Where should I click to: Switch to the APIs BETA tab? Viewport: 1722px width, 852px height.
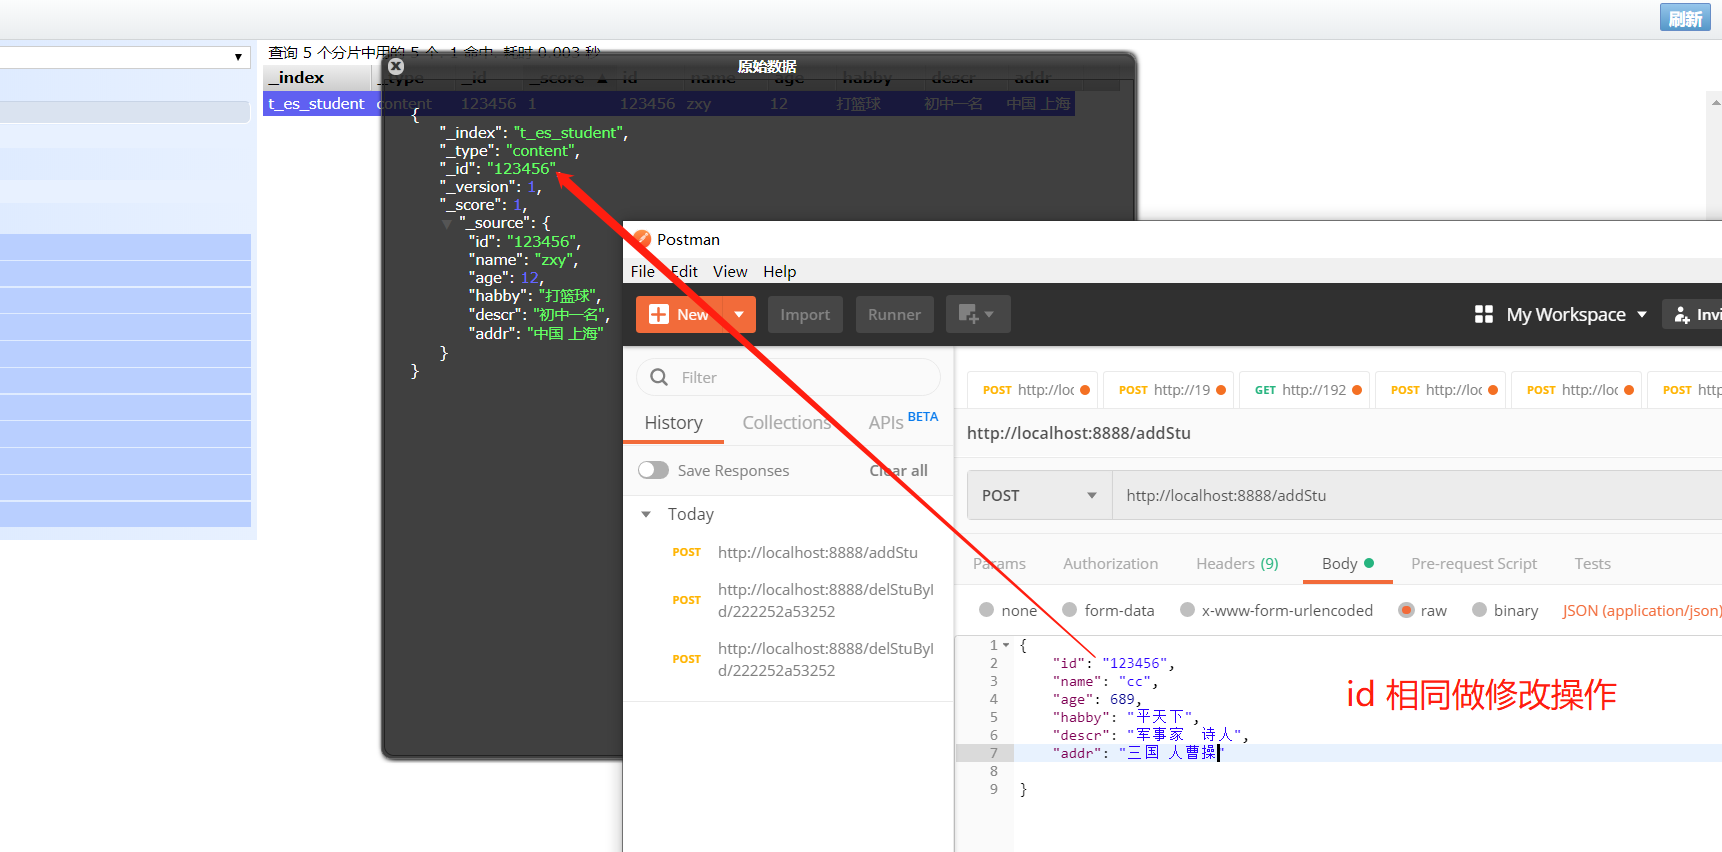903,421
